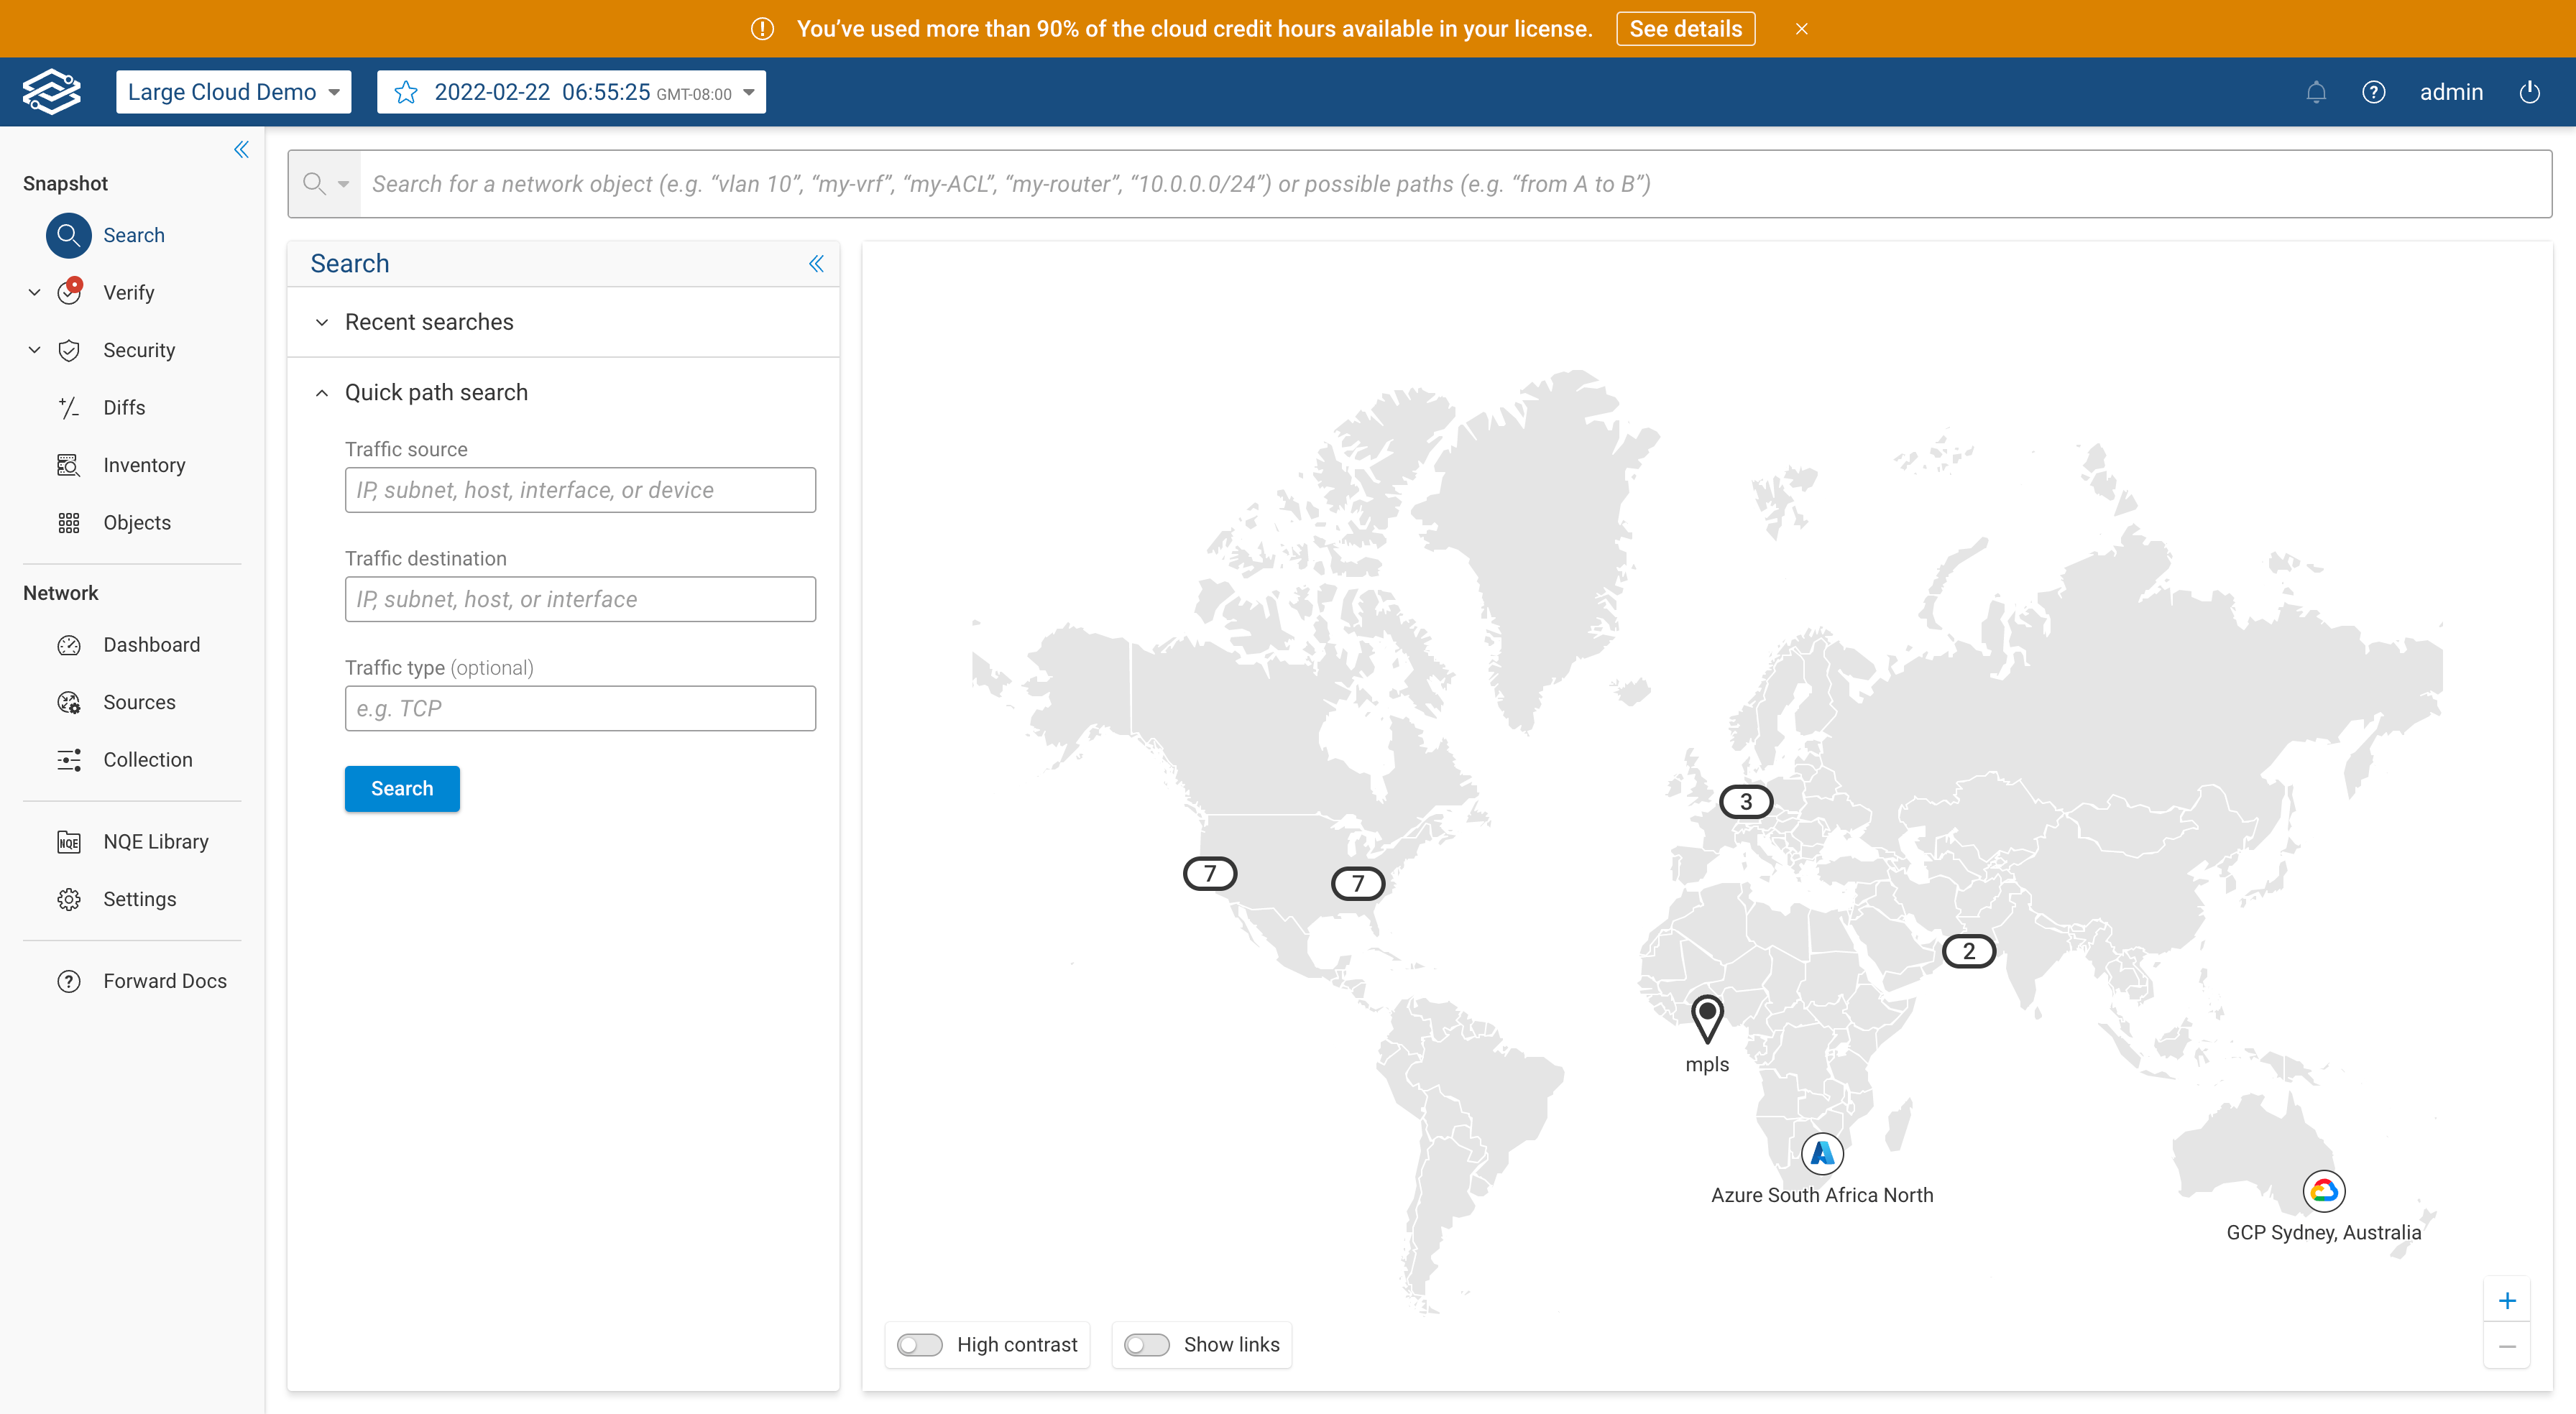This screenshot has width=2576, height=1414.
Task: Expand the Verify menu chevron
Action: point(35,293)
